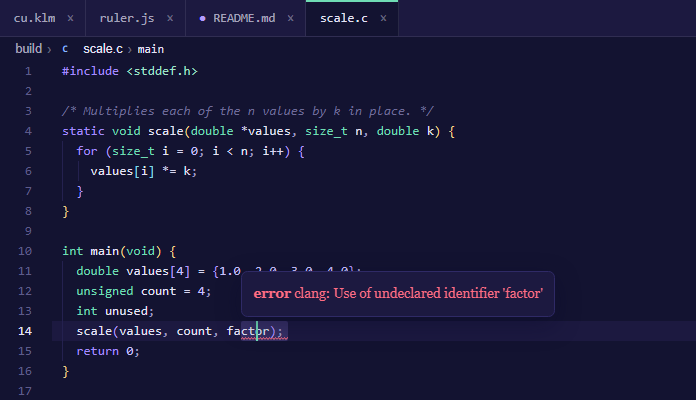The height and width of the screenshot is (400, 696).
Task: Click line number 14 in gutter
Action: 25,331
